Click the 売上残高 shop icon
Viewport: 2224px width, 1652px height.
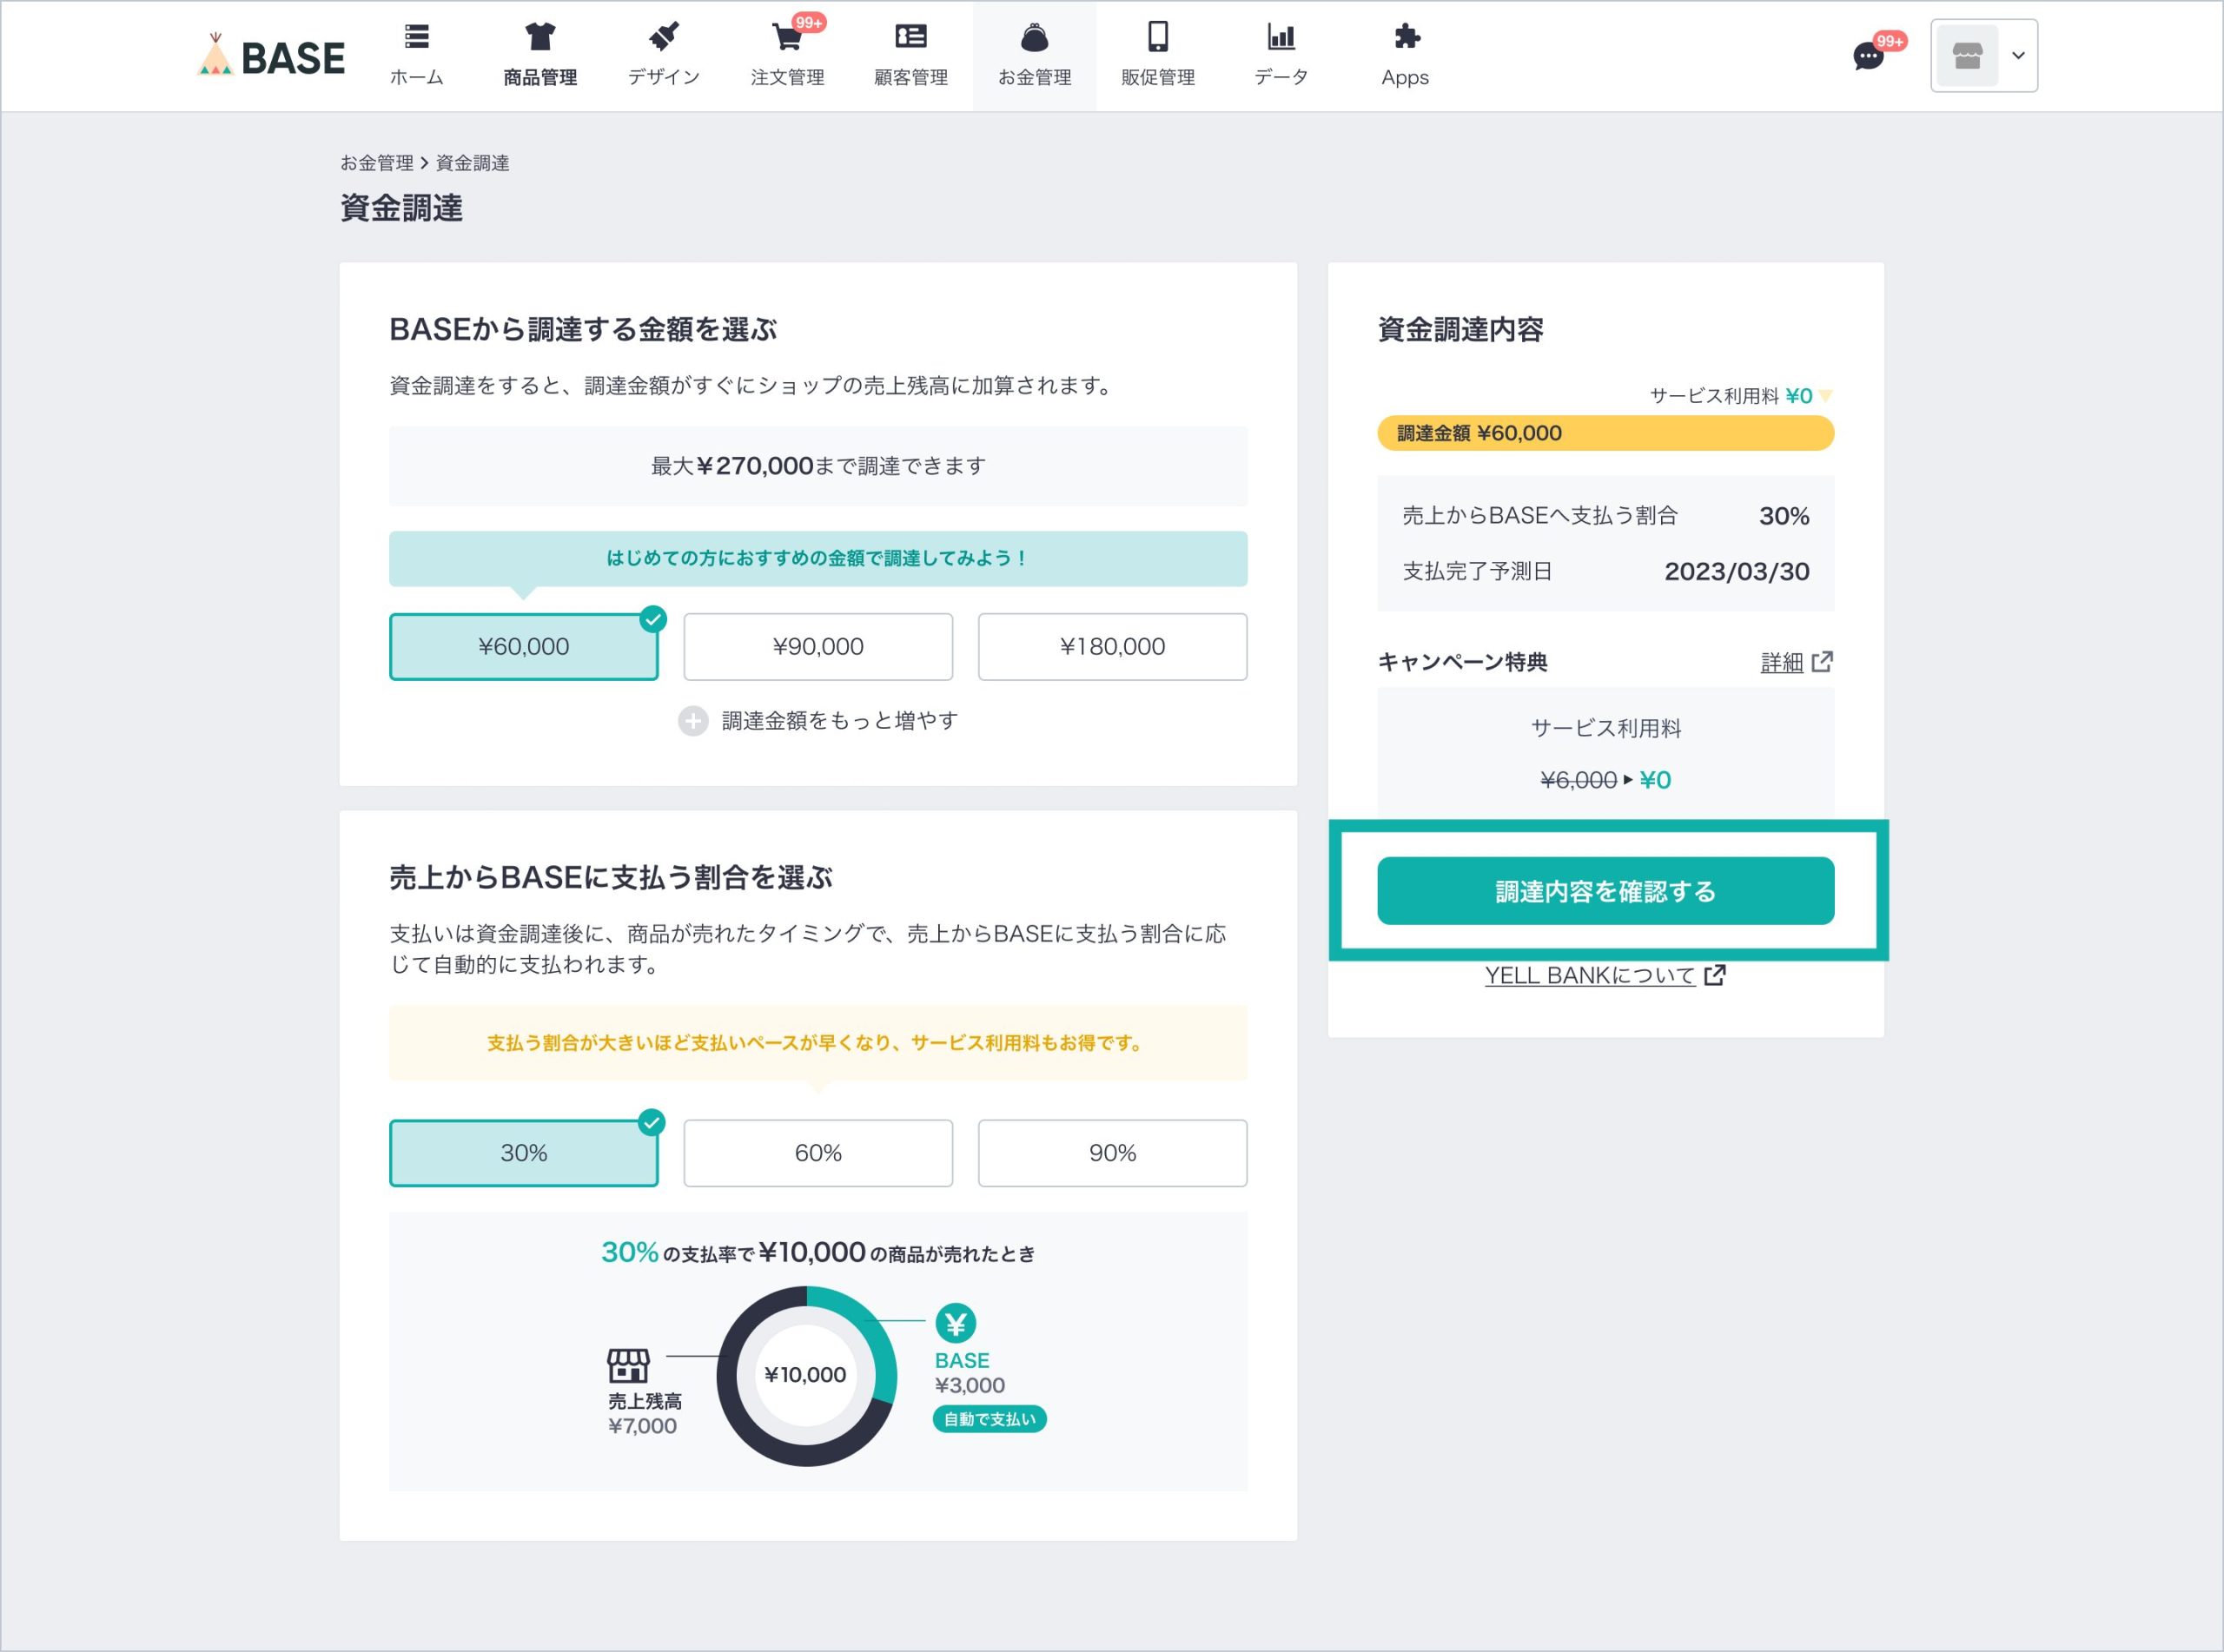click(x=628, y=1366)
